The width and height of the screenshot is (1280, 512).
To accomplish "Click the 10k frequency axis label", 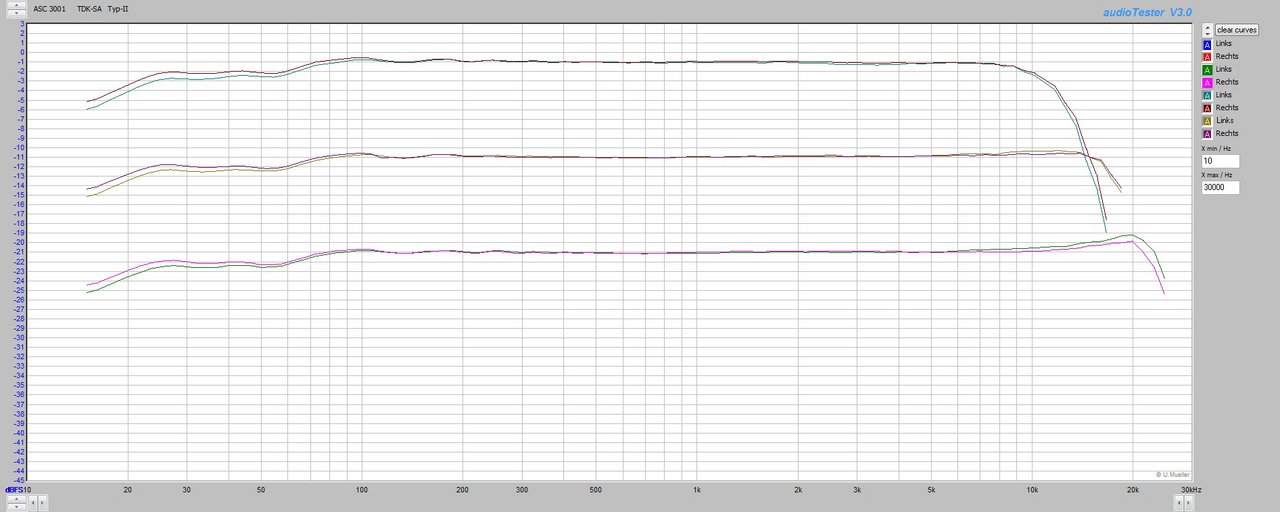I will [1032, 490].
